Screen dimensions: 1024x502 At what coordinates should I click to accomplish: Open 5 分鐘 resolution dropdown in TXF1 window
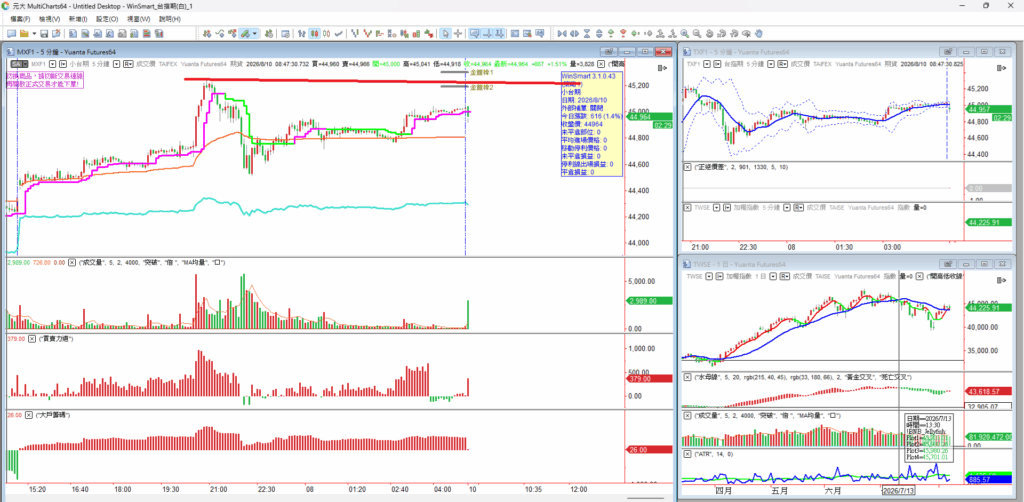click(x=771, y=64)
